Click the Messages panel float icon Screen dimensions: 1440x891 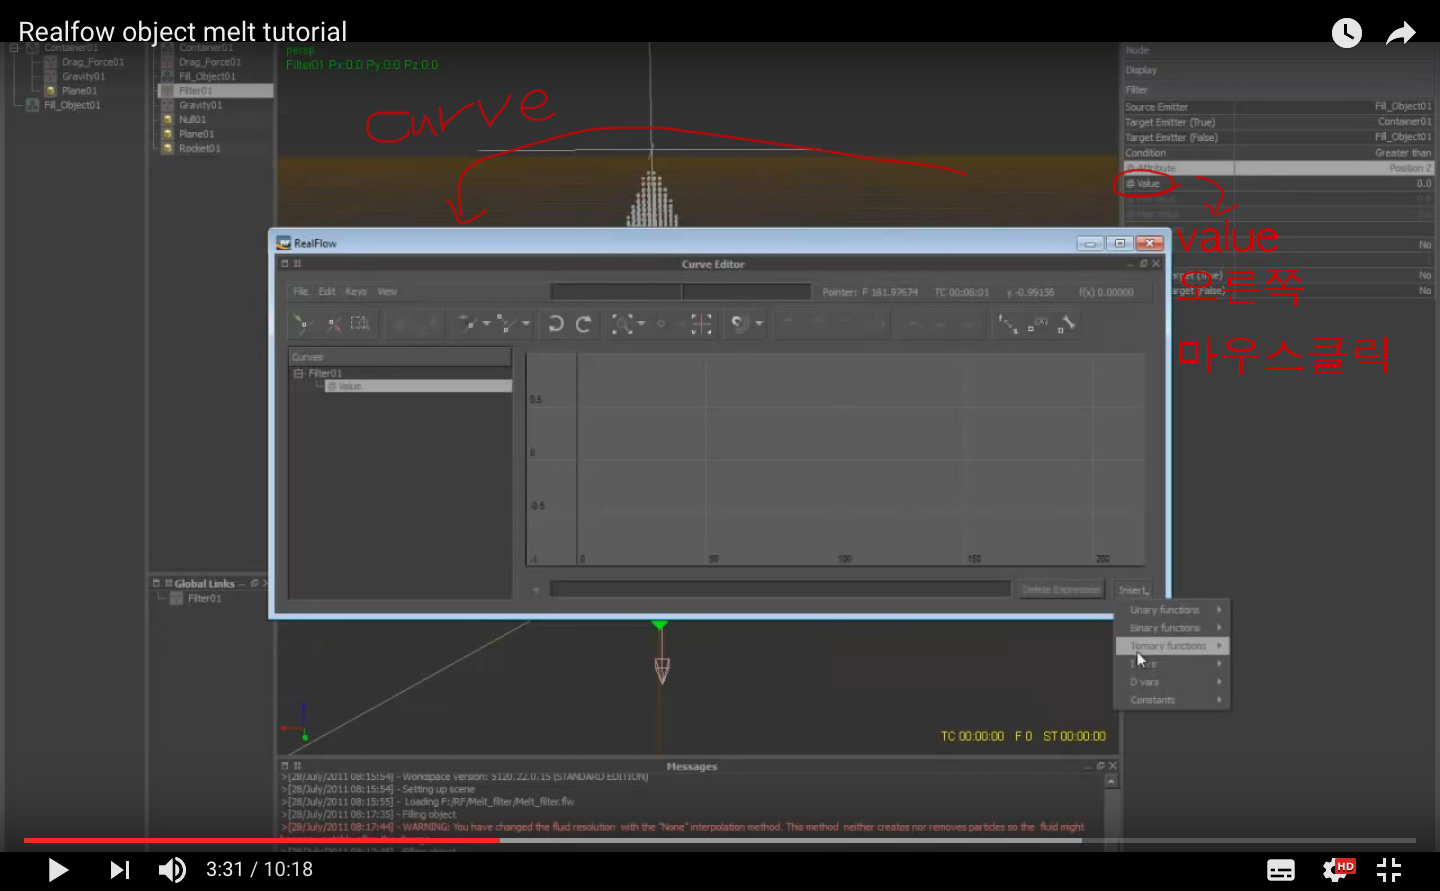(1100, 766)
